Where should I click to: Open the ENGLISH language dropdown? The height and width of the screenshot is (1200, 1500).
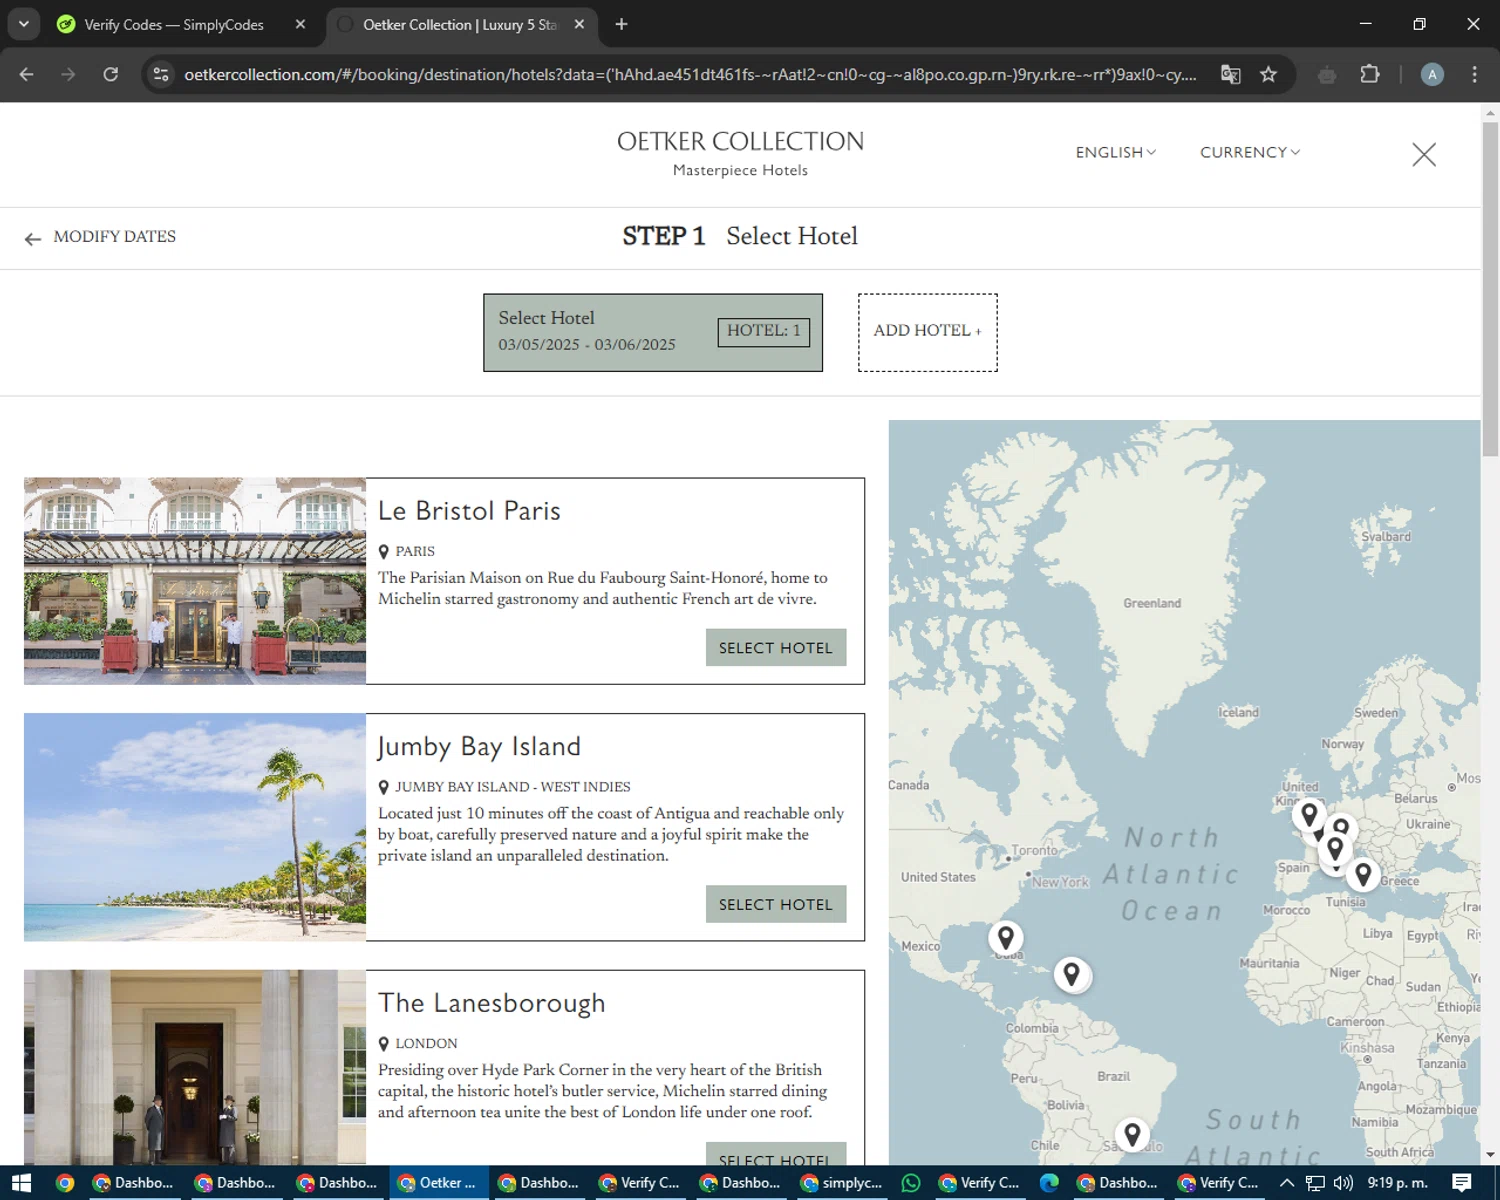(1115, 152)
